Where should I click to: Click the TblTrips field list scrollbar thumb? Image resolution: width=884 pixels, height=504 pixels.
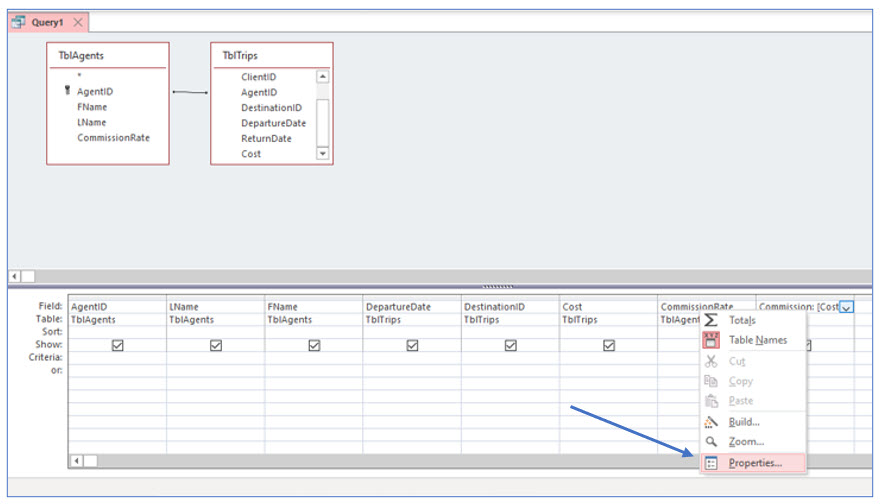[322, 122]
